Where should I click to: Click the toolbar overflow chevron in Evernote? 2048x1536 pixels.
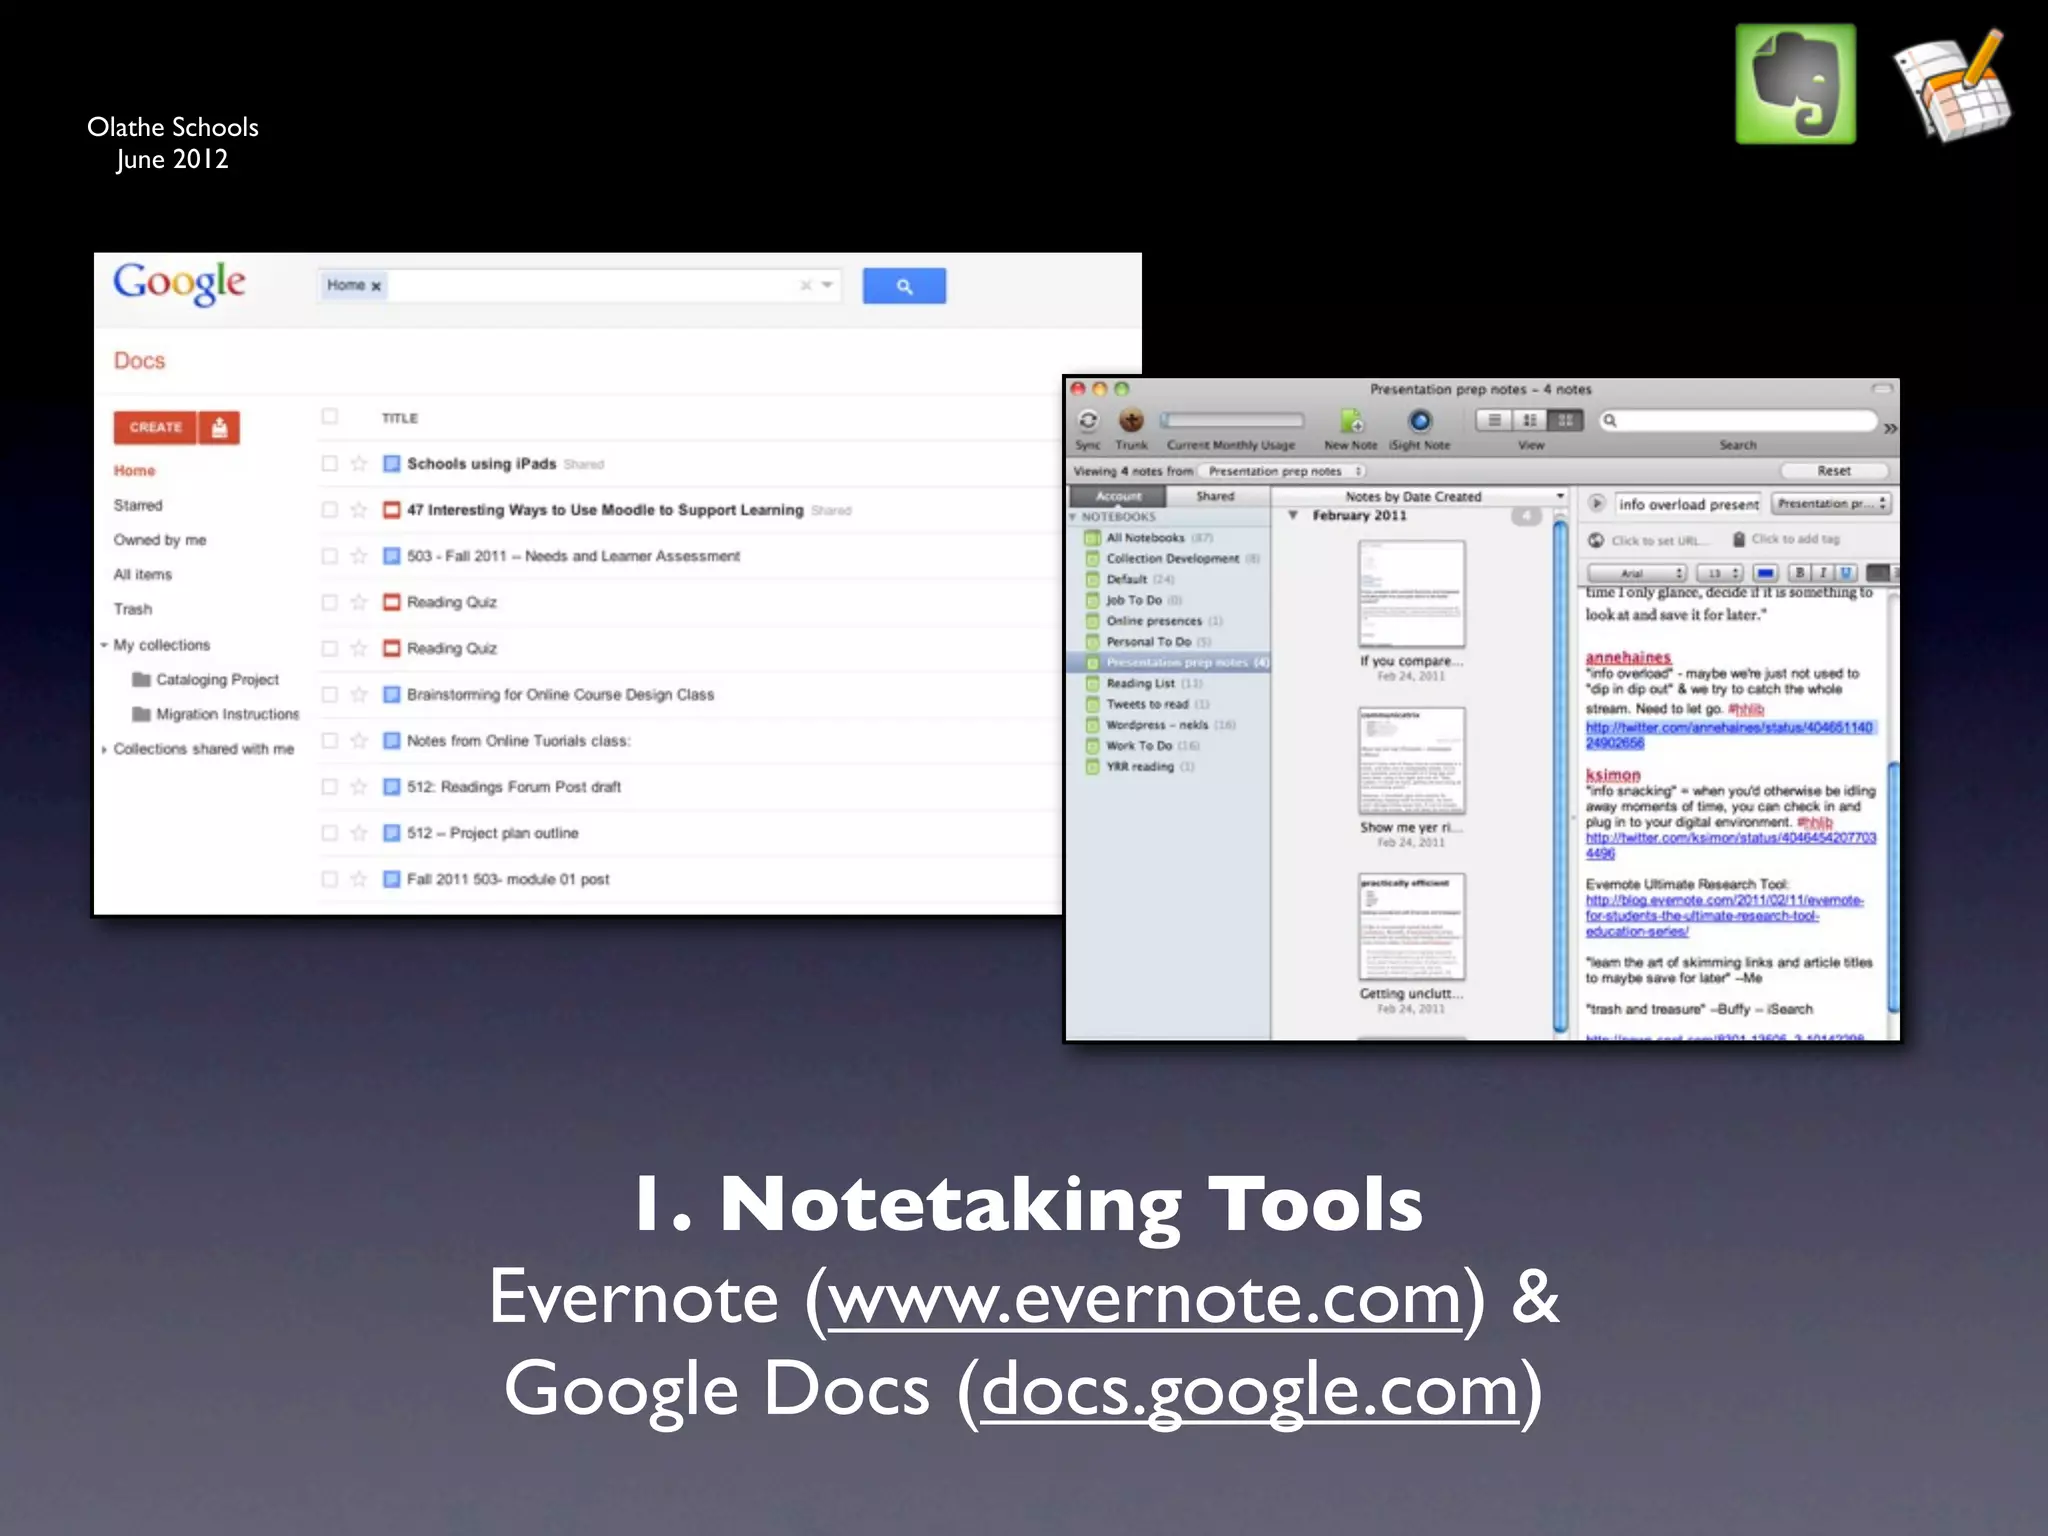[1890, 428]
